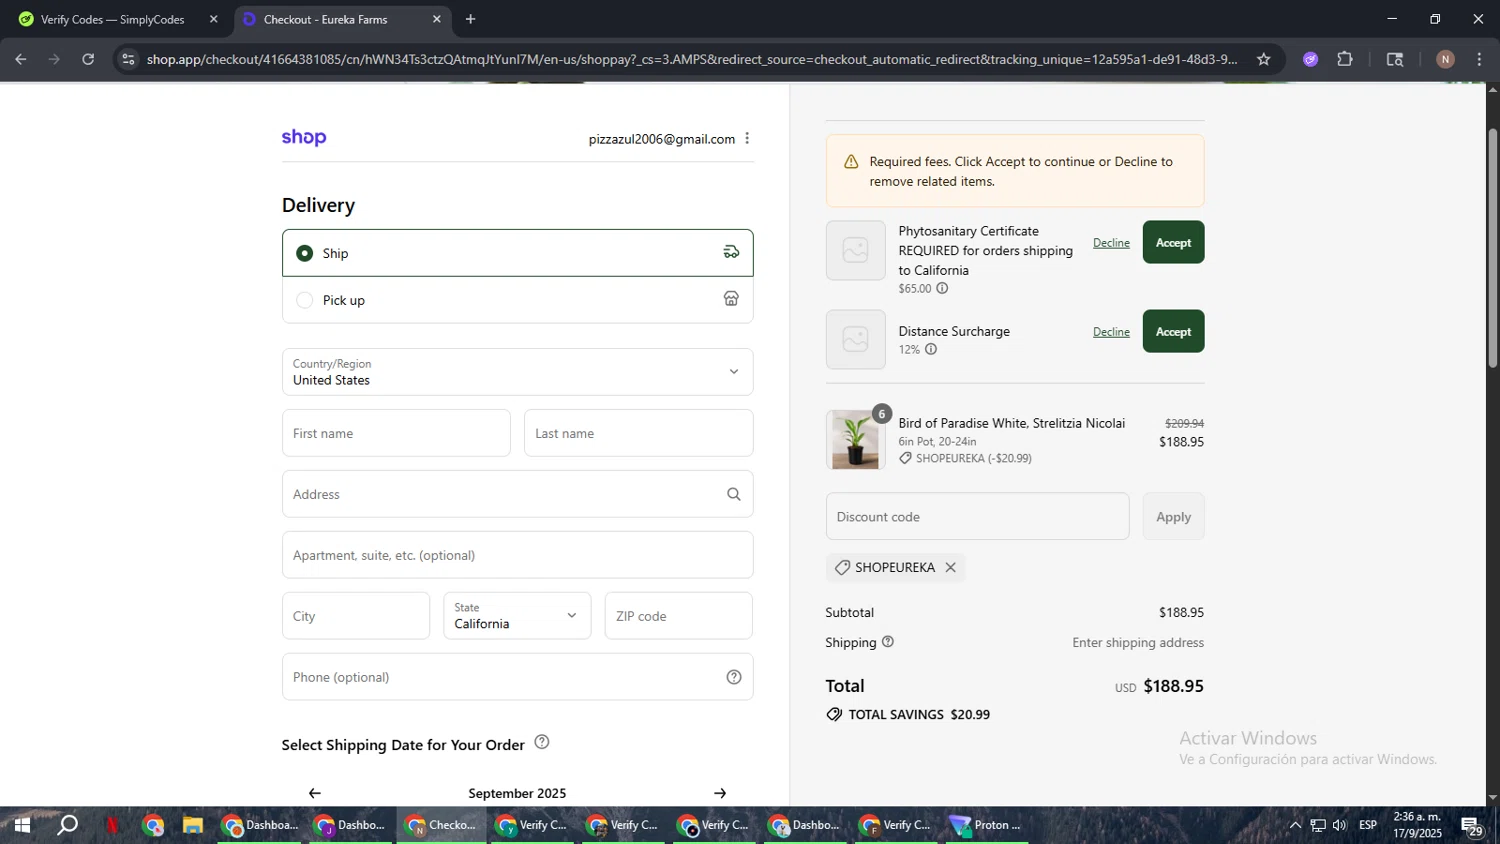Image resolution: width=1500 pixels, height=844 pixels.
Task: Open the side panel toolbar icon
Action: [1395, 59]
